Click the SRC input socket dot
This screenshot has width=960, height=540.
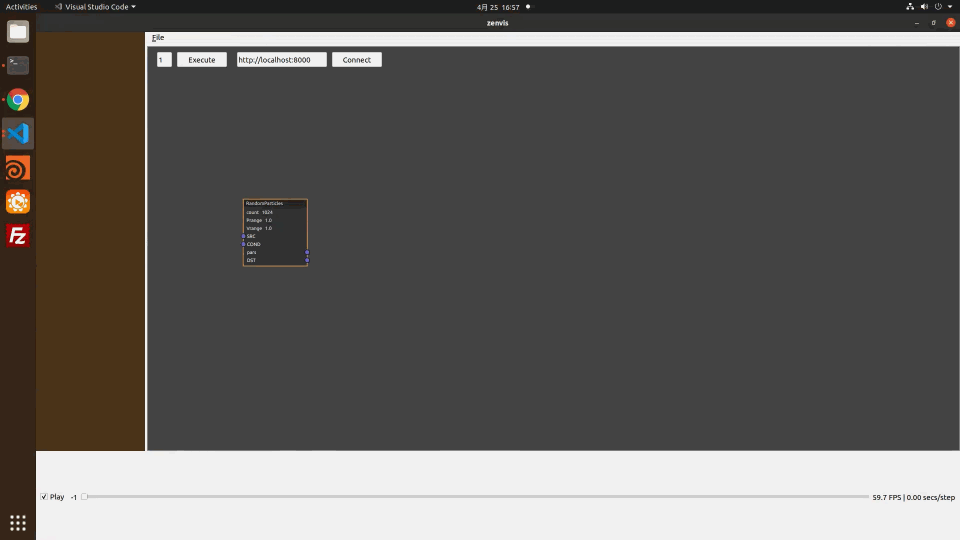click(x=244, y=236)
